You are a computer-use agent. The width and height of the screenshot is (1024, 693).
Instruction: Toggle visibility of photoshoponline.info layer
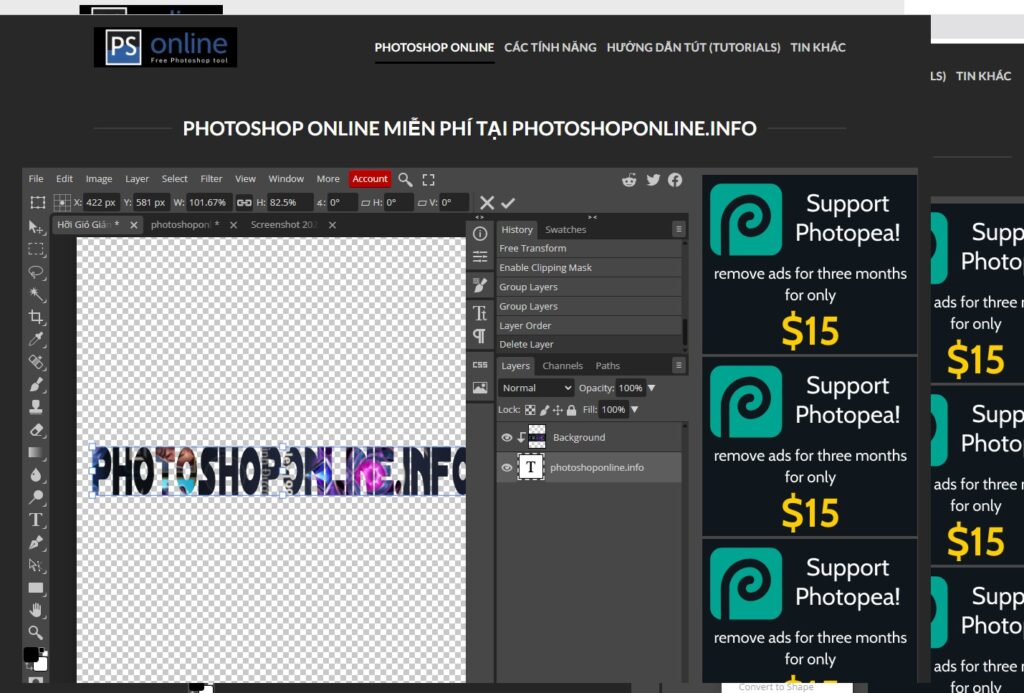tap(506, 468)
